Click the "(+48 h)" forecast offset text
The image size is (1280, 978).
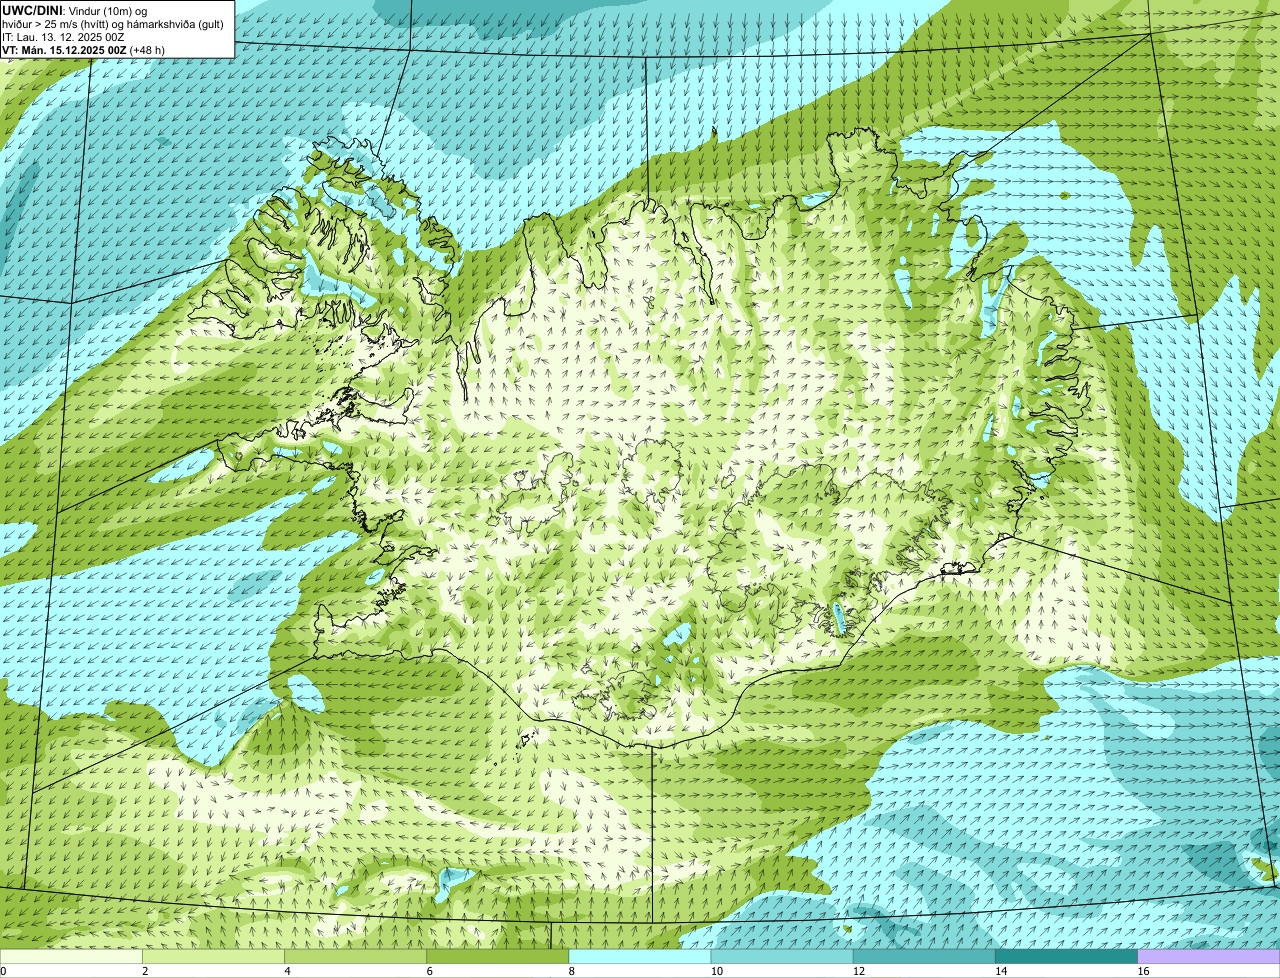(x=147, y=49)
